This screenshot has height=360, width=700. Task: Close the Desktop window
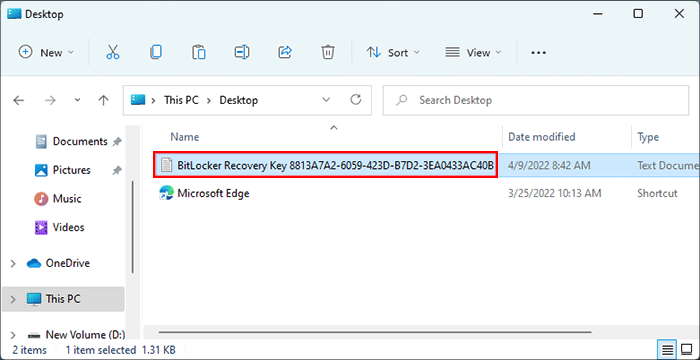679,14
